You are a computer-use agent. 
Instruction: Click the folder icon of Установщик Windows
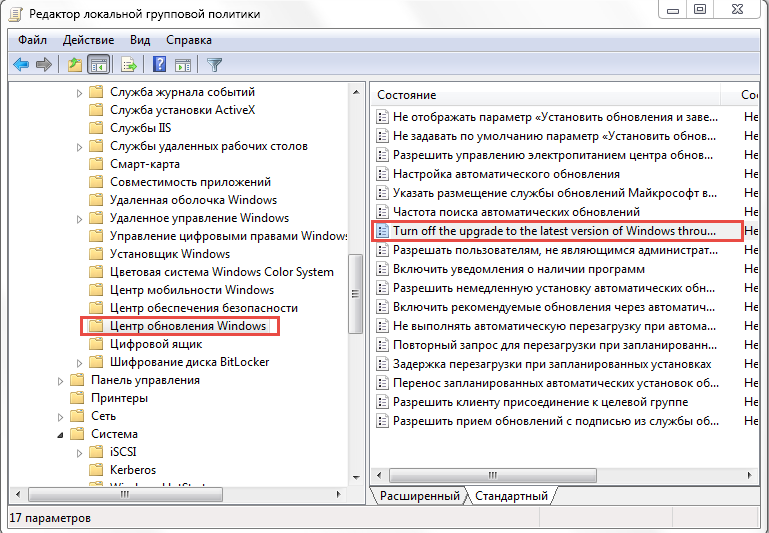[96, 254]
